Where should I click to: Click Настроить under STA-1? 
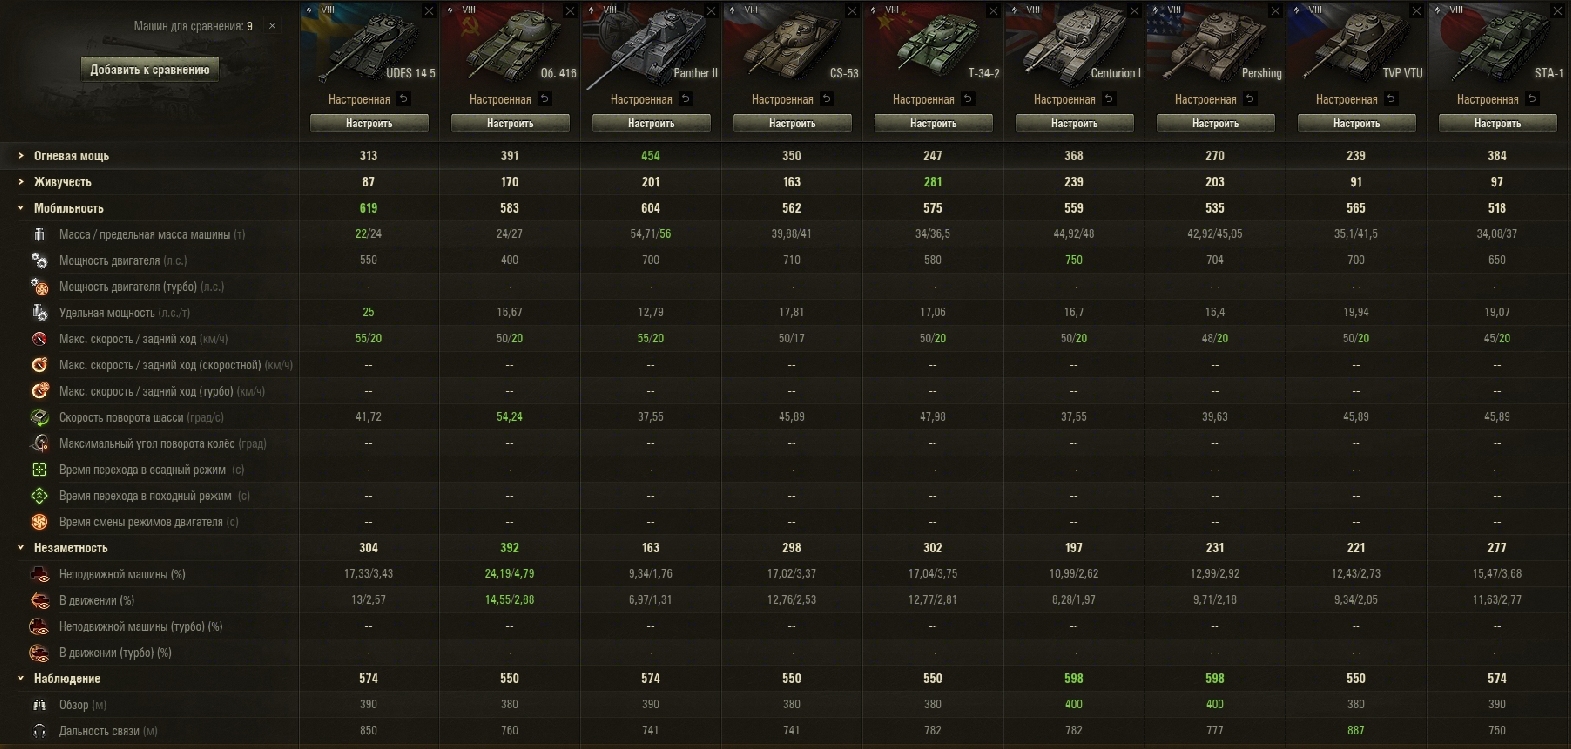(x=1497, y=123)
